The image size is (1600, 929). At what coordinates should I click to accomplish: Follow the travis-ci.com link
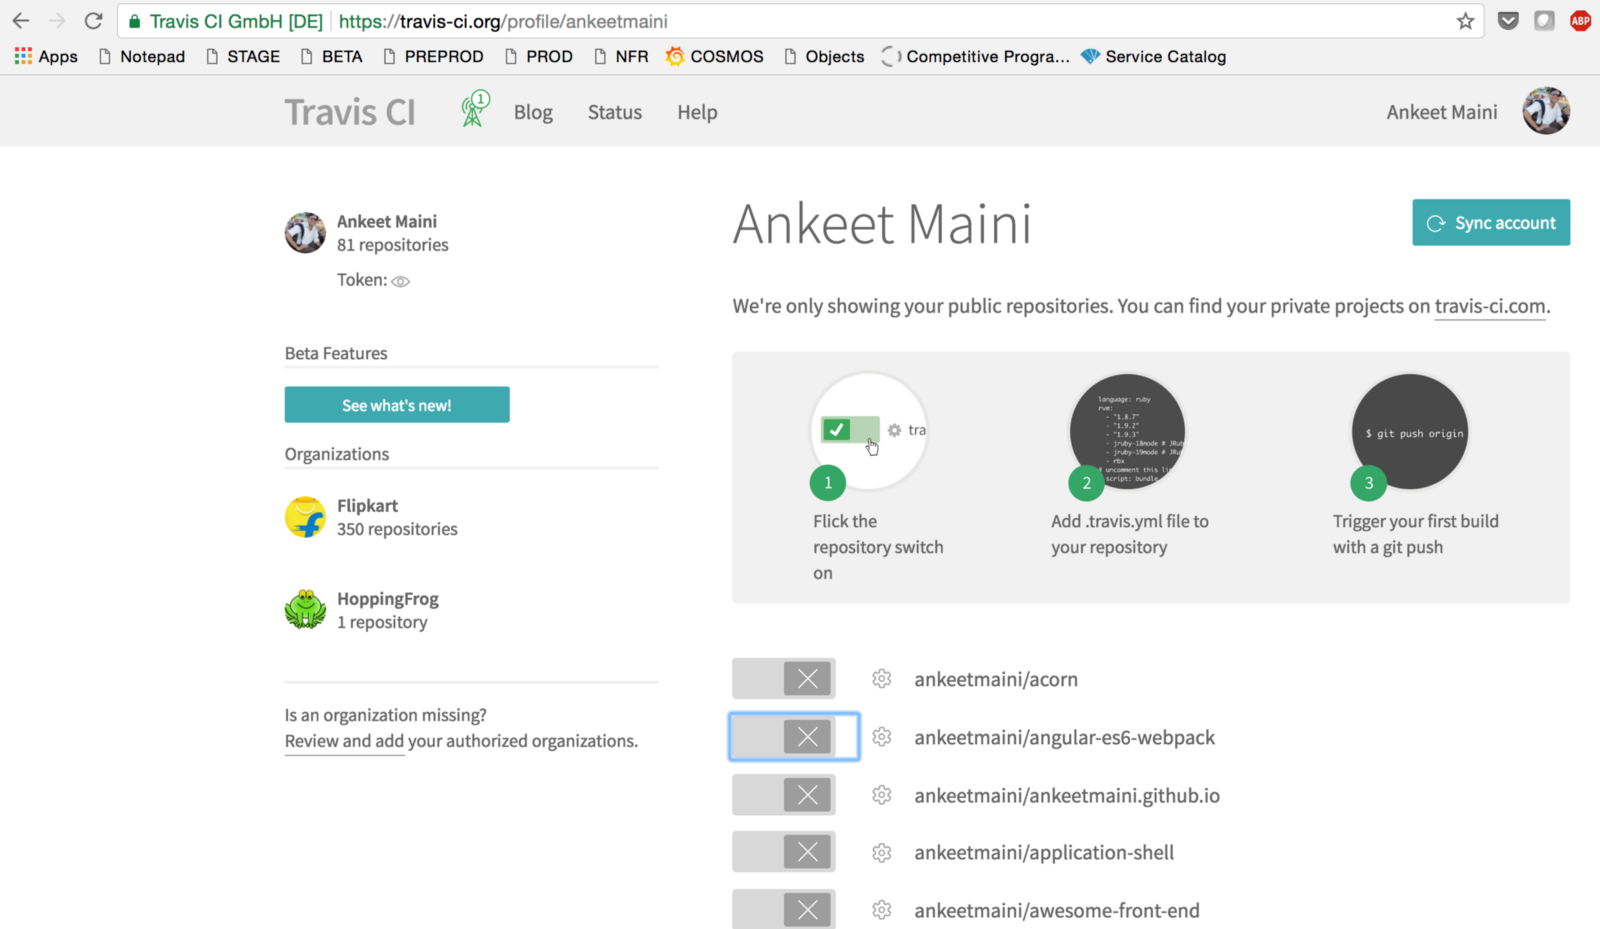tap(1490, 306)
